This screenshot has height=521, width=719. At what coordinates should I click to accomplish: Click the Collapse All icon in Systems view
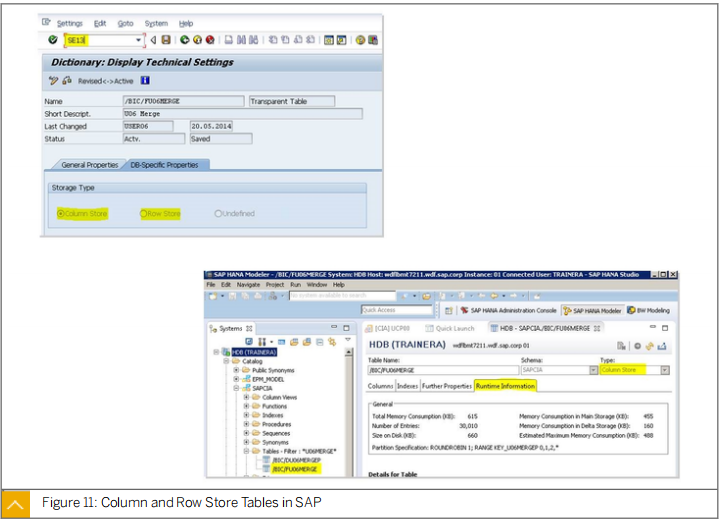point(320,342)
